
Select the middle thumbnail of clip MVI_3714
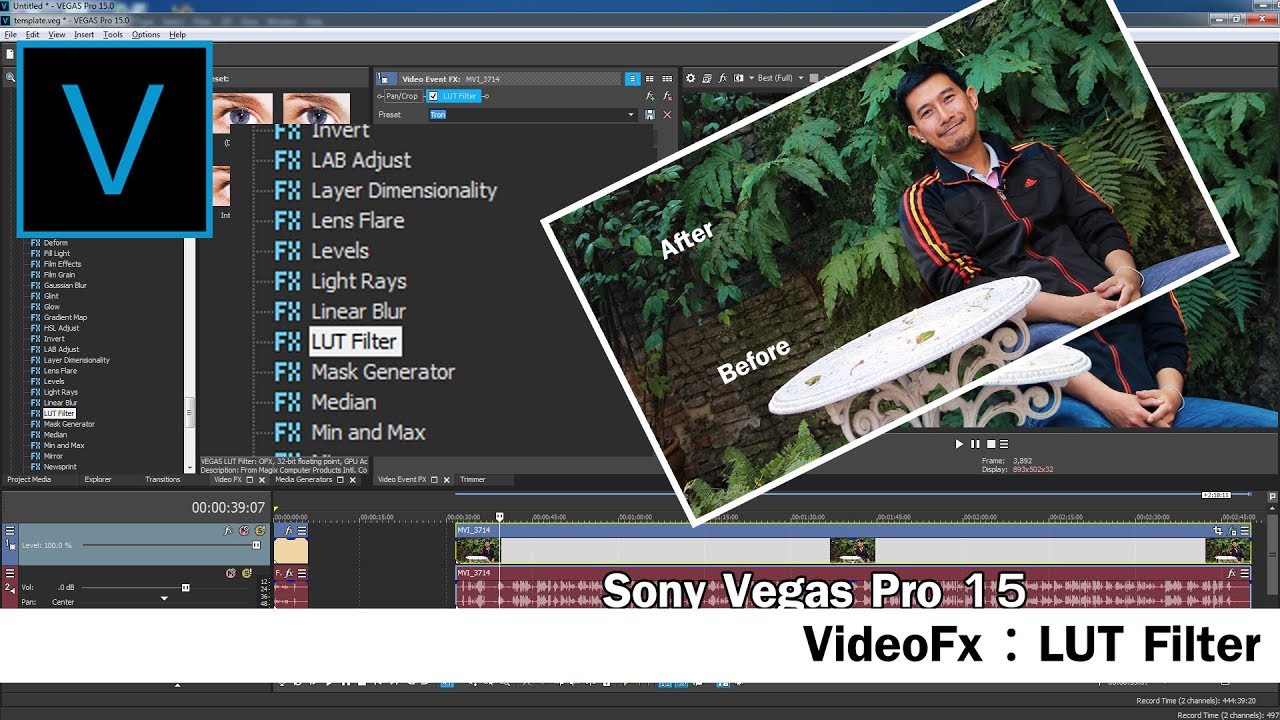point(852,550)
